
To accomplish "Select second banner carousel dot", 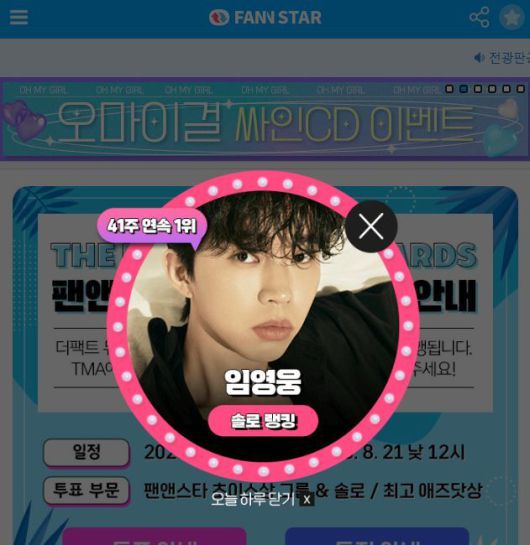I will [463, 89].
